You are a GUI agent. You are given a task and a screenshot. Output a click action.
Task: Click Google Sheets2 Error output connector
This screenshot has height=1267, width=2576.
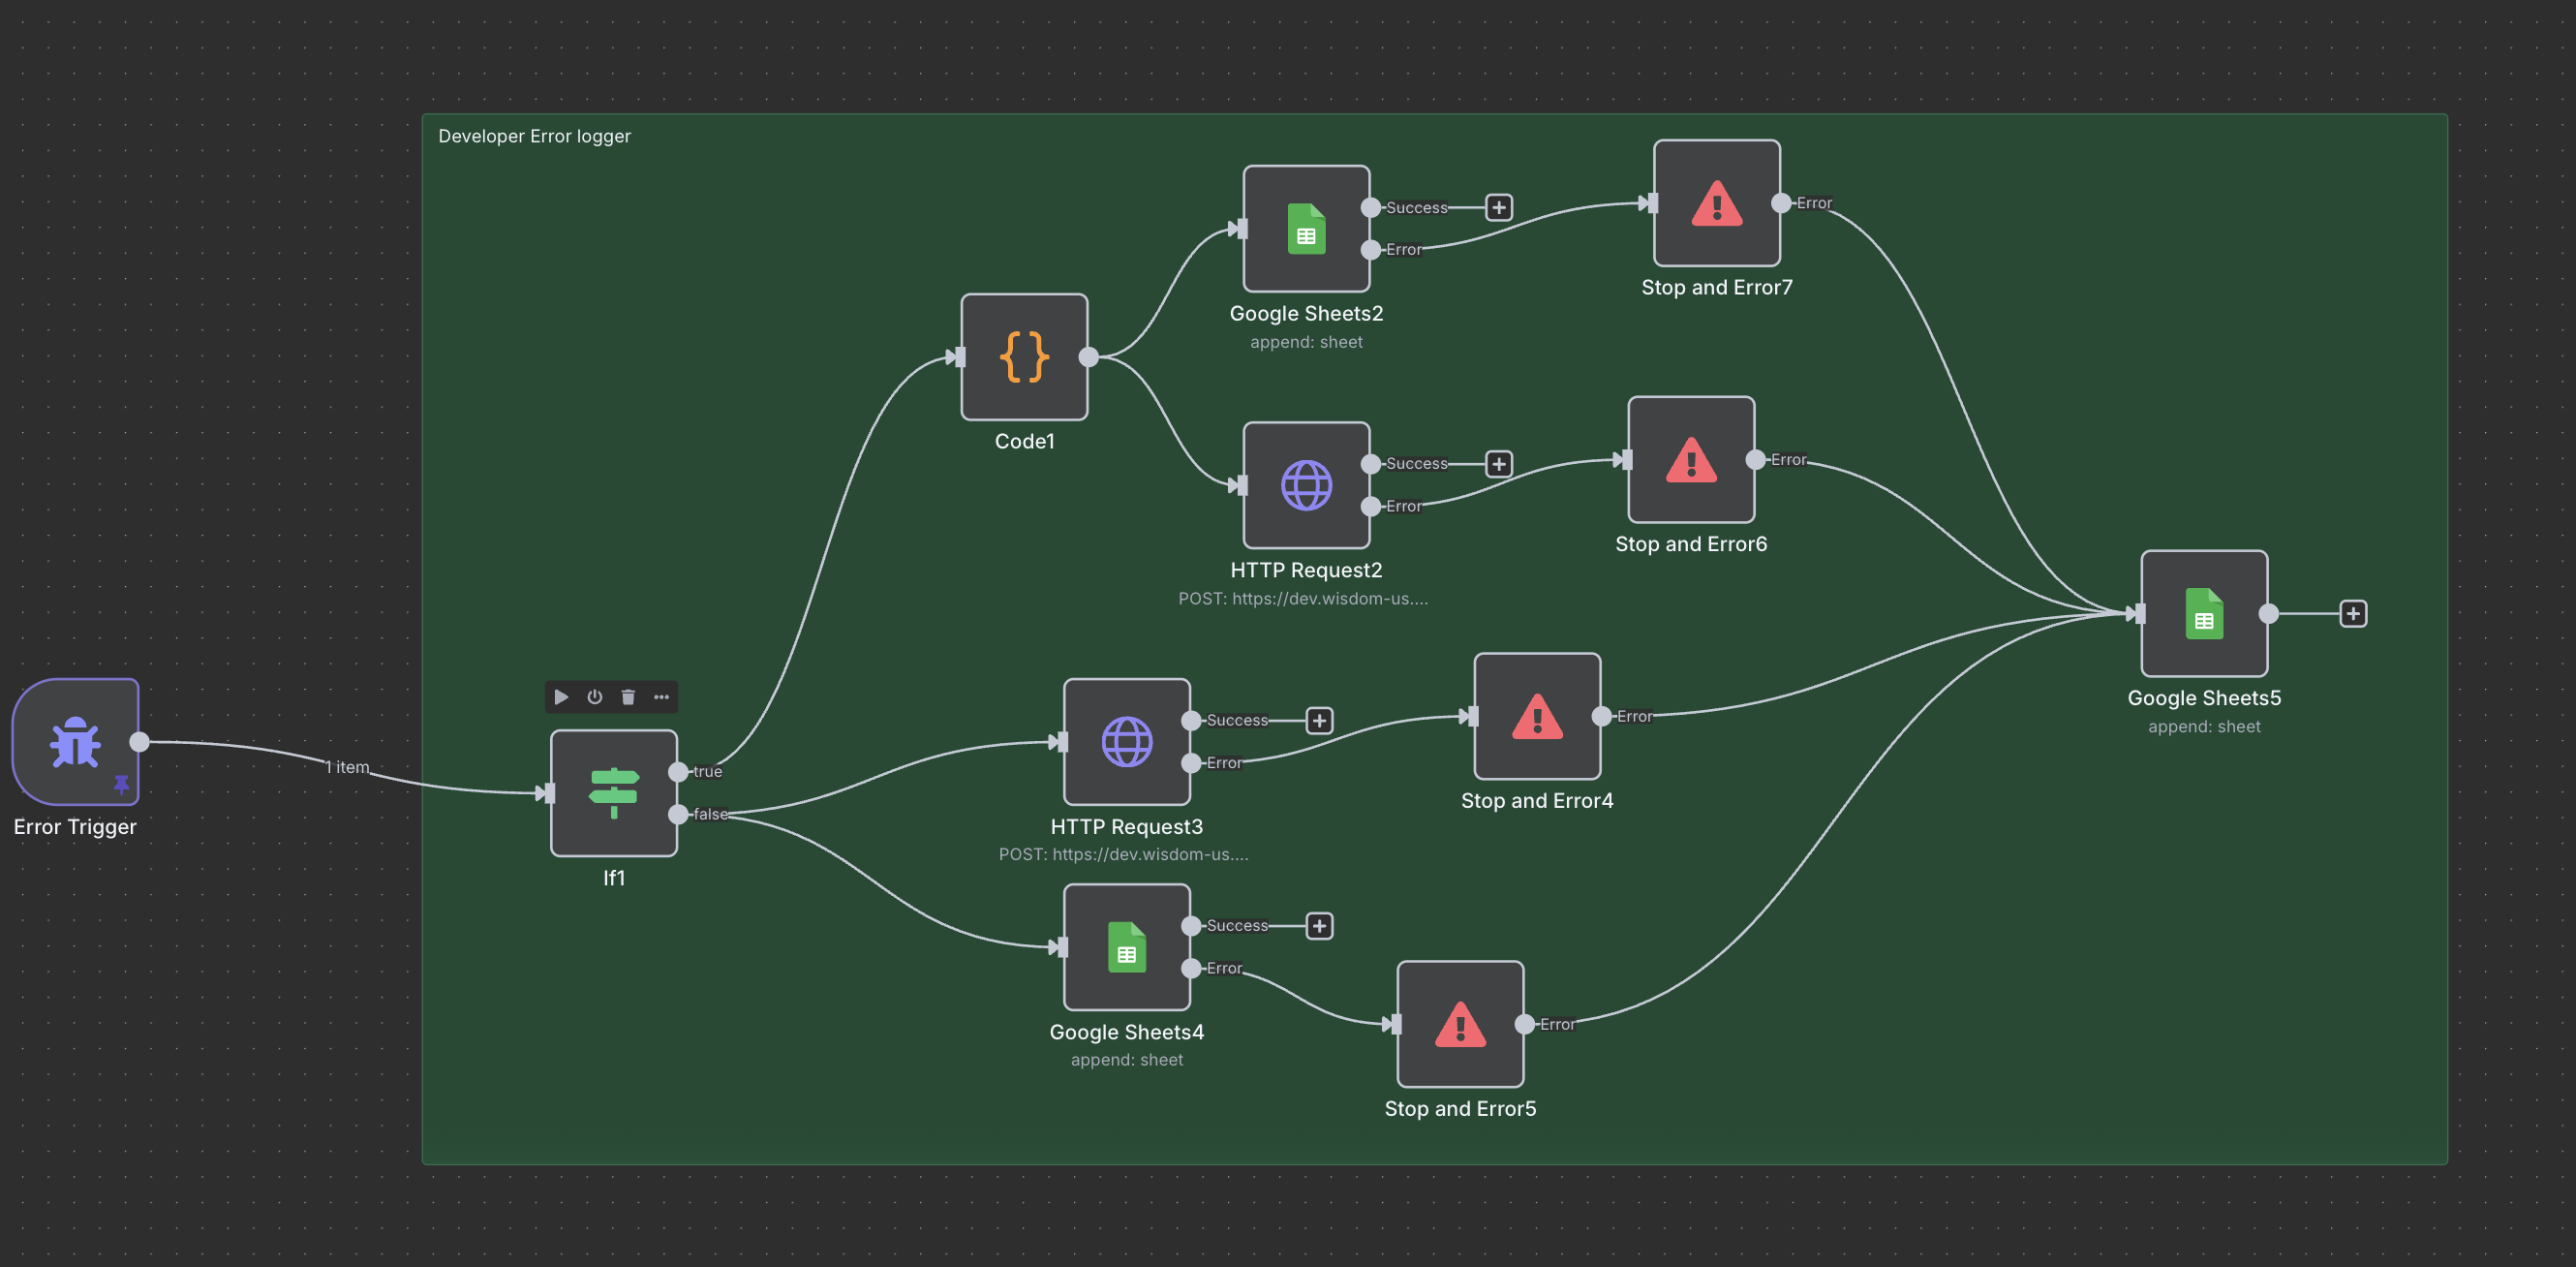[x=1372, y=250]
